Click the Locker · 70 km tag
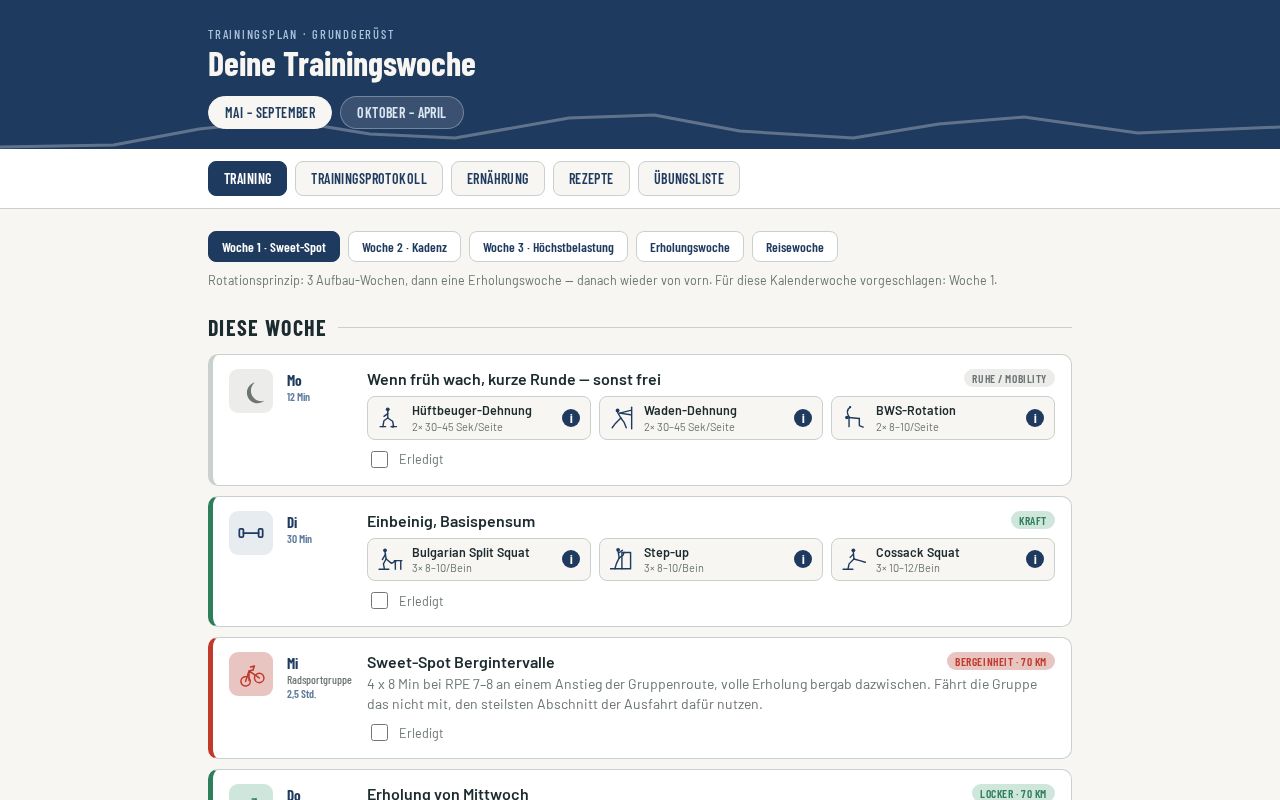Screen dimensions: 1280x800 (1013, 793)
